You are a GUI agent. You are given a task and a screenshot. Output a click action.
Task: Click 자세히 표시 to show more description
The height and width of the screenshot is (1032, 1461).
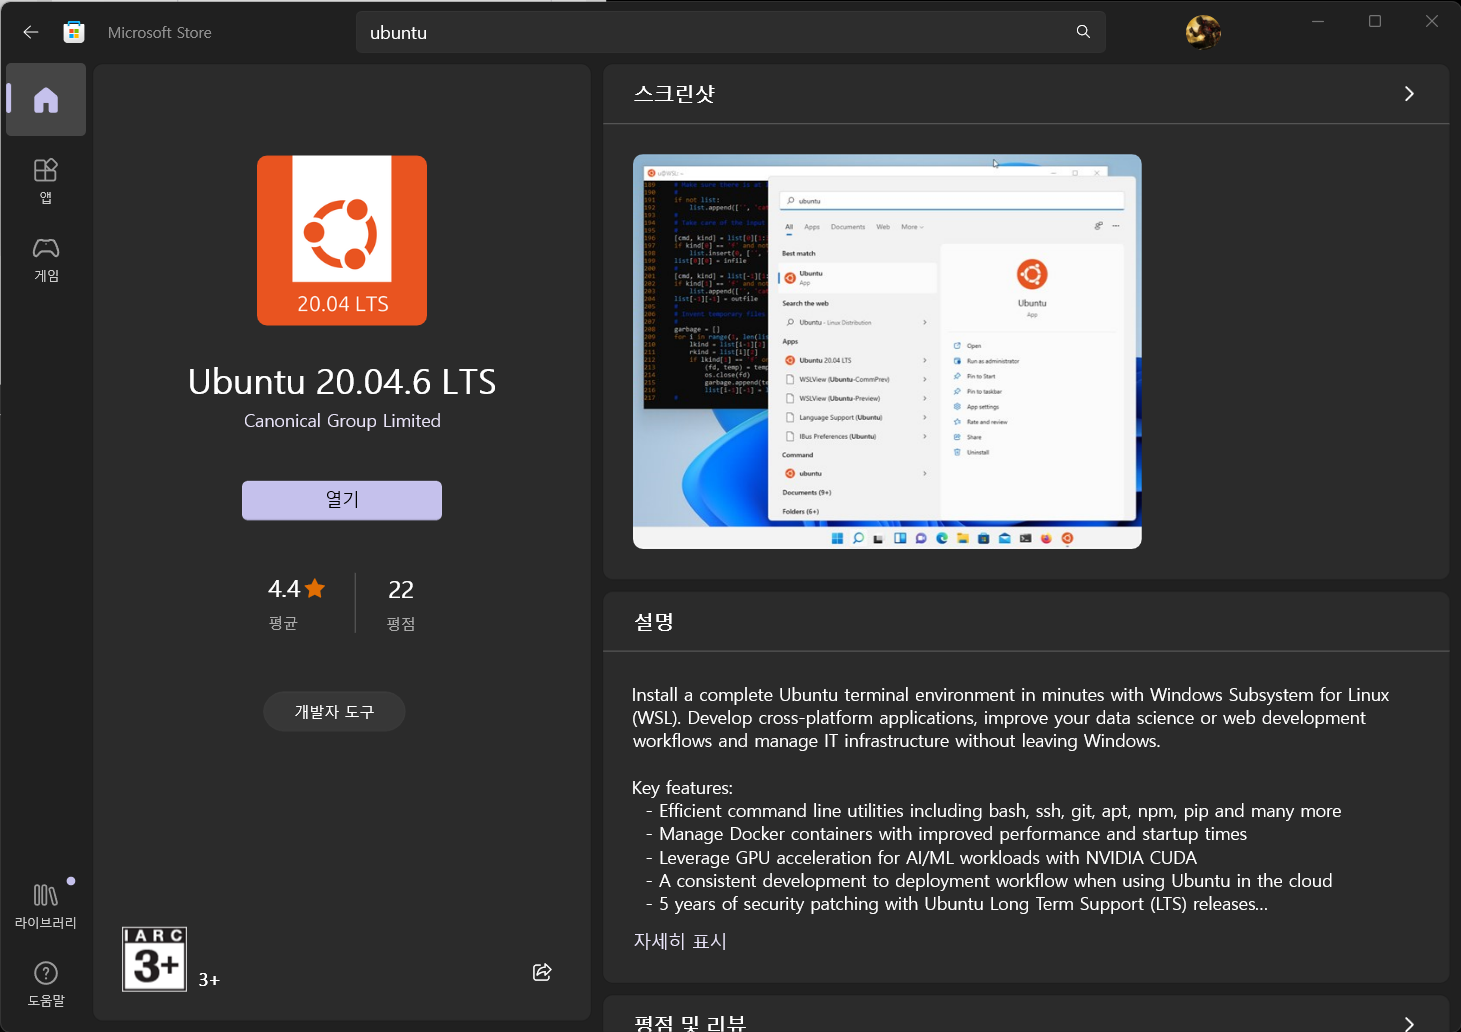[x=680, y=941]
